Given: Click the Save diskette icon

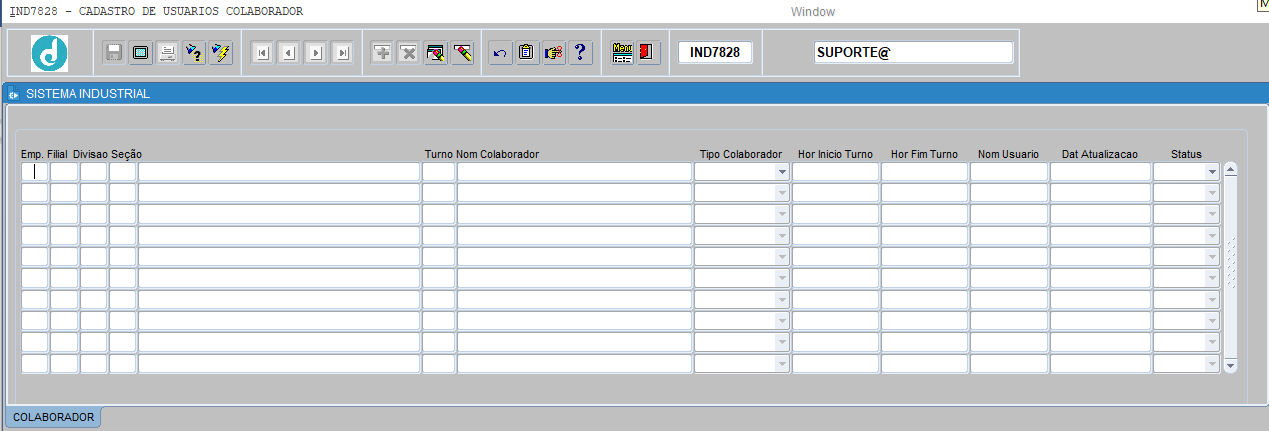Looking at the screenshot, I should click(114, 52).
